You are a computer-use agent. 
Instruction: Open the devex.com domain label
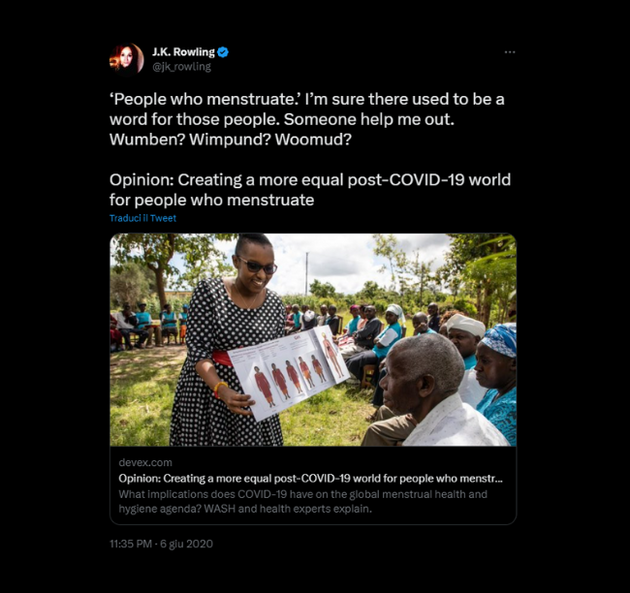coord(144,463)
